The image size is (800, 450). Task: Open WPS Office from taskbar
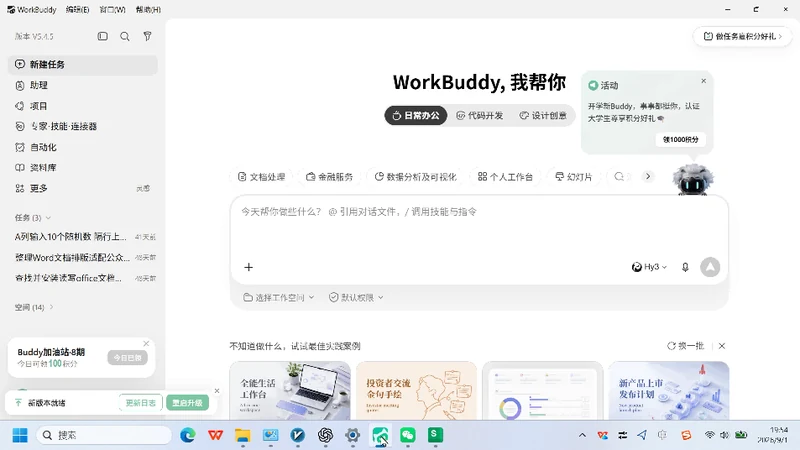pos(215,435)
